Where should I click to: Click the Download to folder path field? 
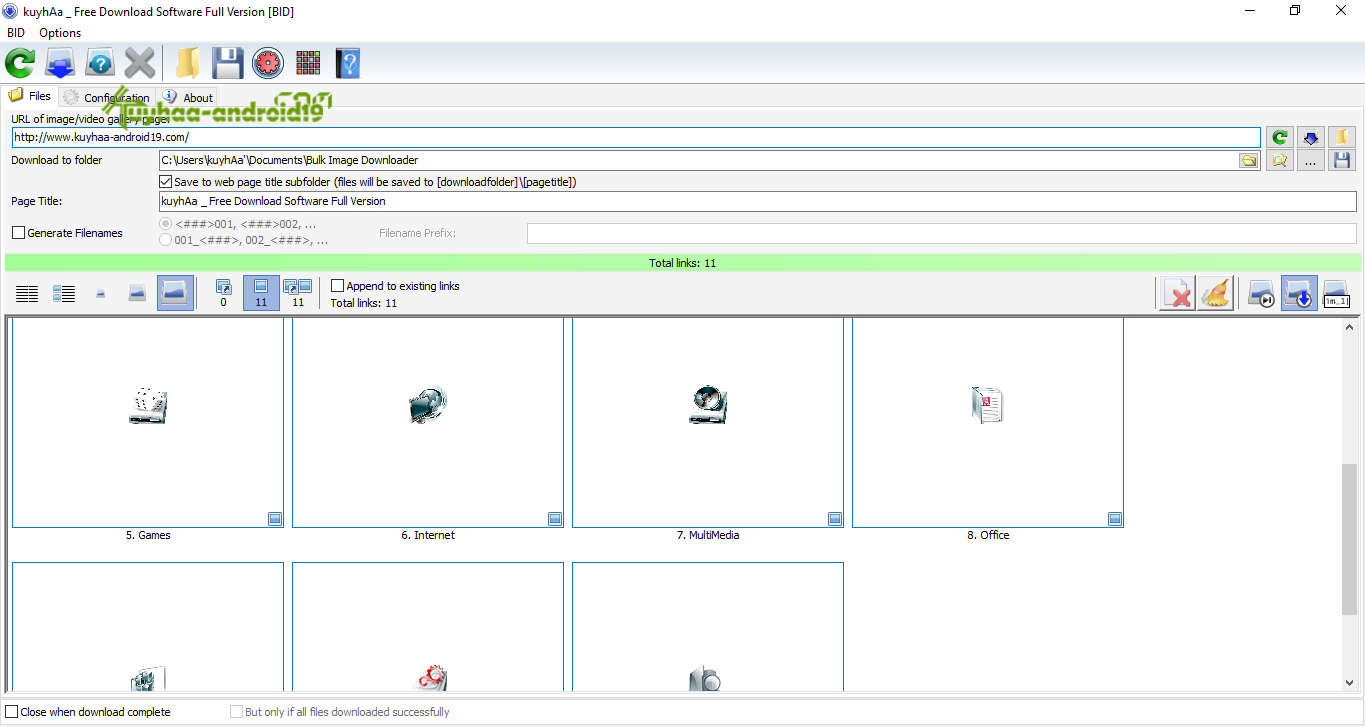[x=698, y=160]
